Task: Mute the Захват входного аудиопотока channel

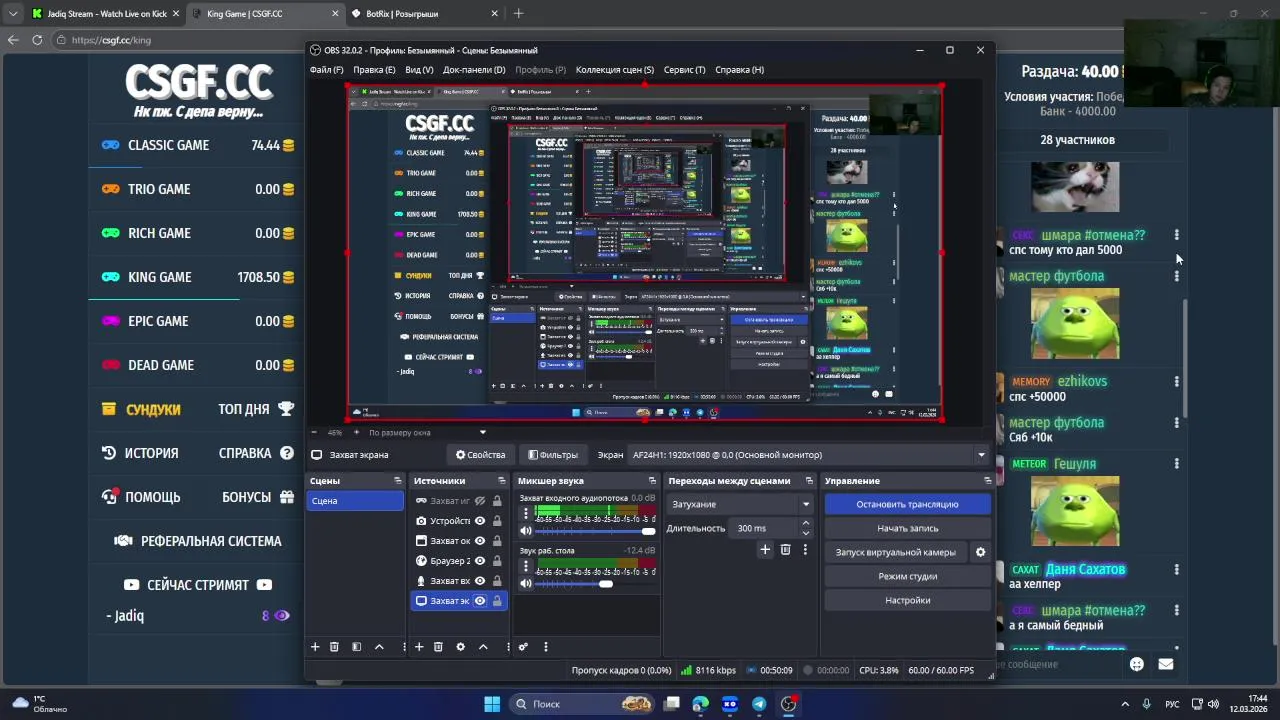Action: [x=526, y=531]
